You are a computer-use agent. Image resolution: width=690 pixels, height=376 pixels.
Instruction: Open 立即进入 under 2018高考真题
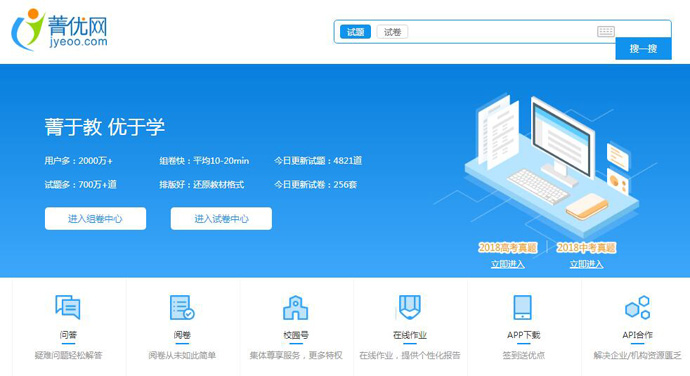tap(508, 264)
